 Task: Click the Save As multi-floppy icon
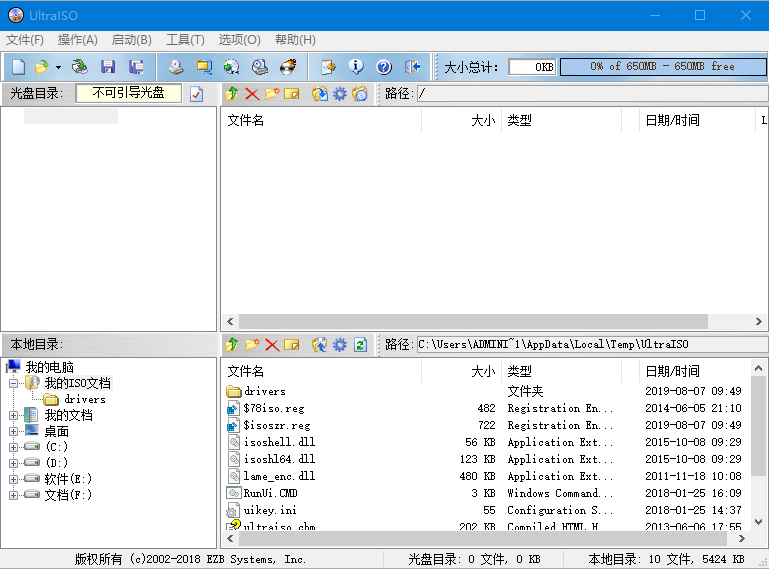(x=136, y=67)
